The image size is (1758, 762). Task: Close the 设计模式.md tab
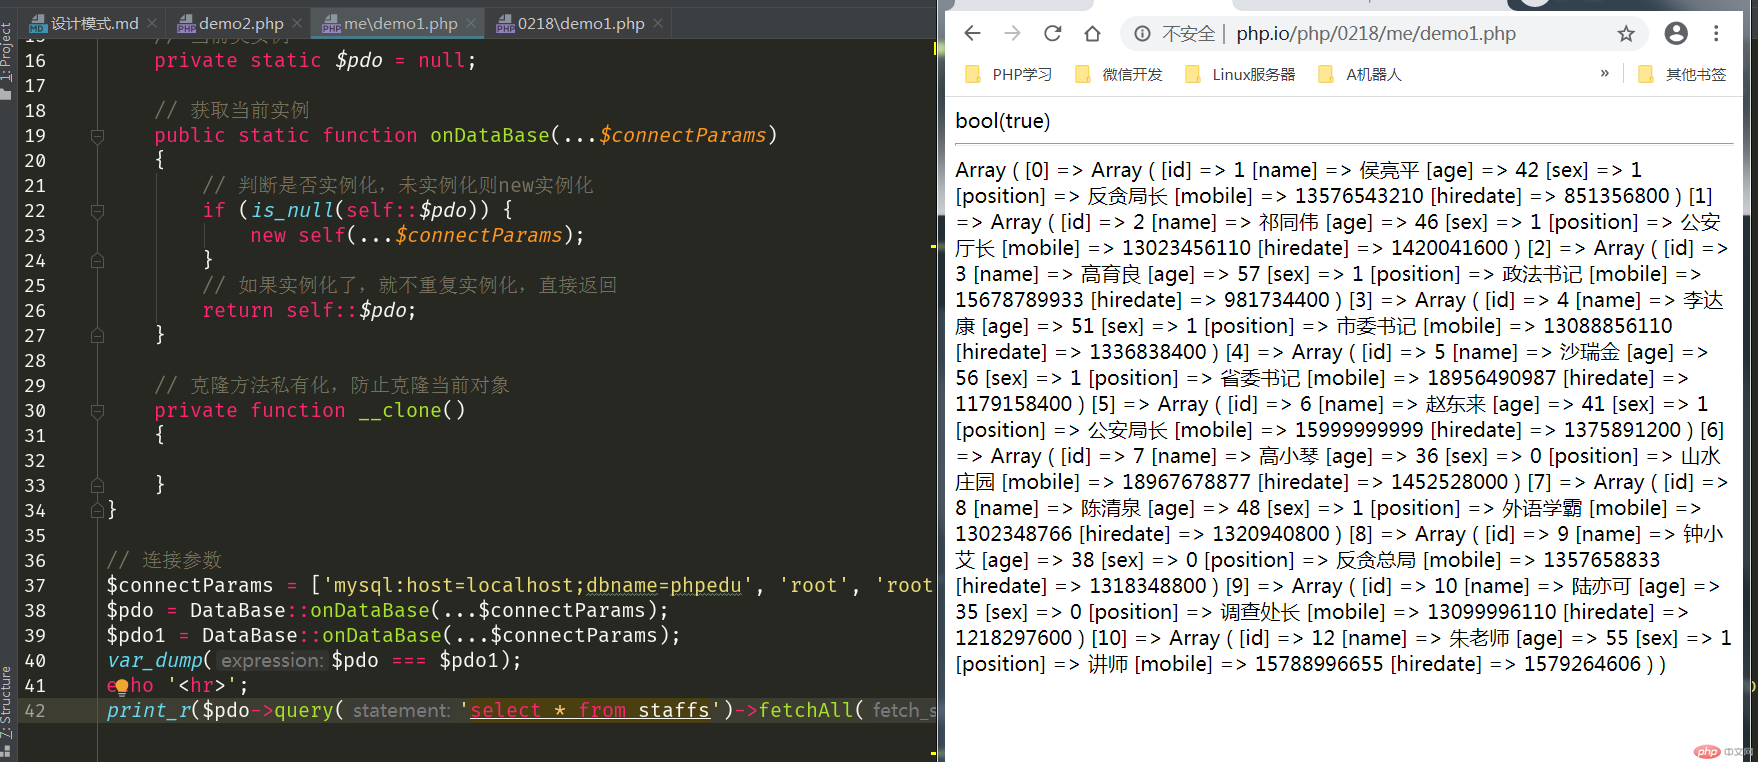pyautogui.click(x=152, y=23)
